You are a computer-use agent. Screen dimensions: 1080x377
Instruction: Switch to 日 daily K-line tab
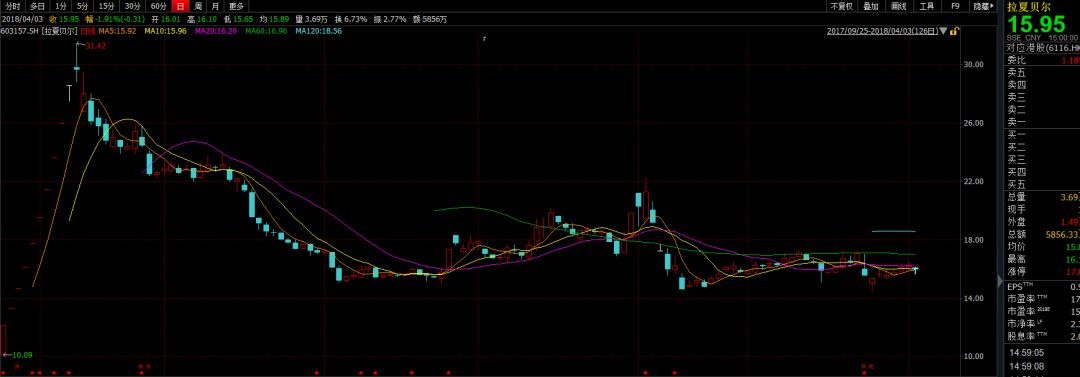[180, 6]
